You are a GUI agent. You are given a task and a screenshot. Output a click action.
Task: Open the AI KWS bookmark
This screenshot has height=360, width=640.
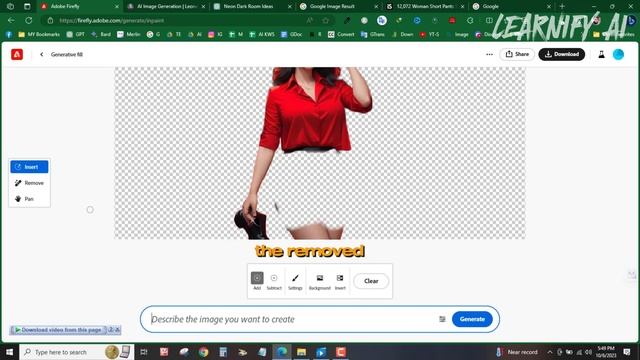(262, 34)
